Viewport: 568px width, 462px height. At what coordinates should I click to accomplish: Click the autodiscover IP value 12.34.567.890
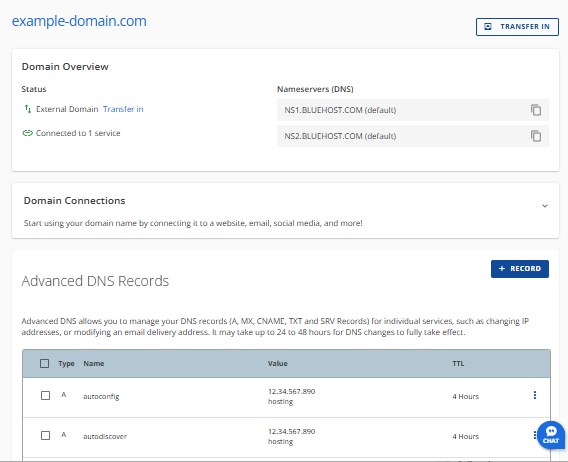[292, 431]
